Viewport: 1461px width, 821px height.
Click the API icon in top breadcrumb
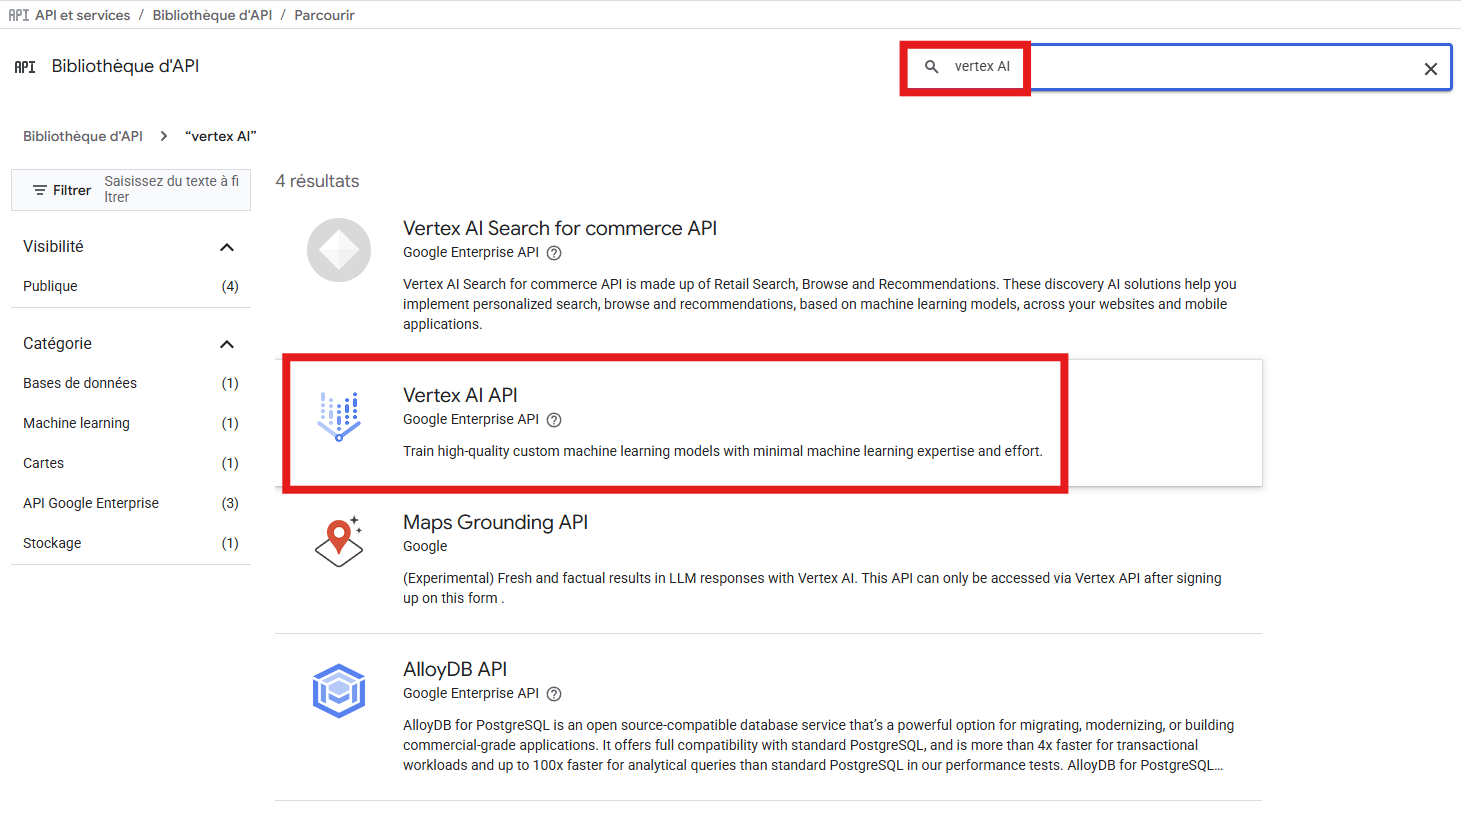click(19, 15)
